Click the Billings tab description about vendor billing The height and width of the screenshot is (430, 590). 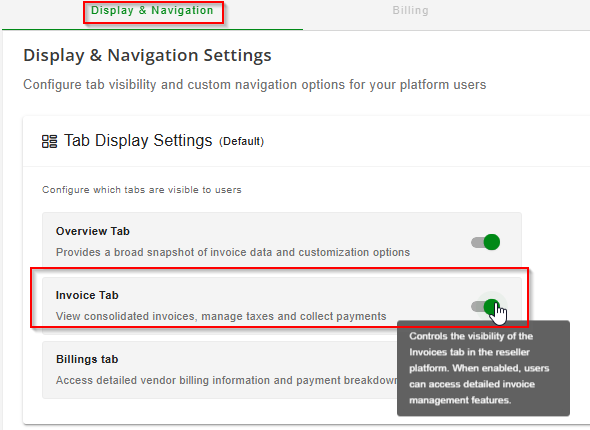coord(226,380)
